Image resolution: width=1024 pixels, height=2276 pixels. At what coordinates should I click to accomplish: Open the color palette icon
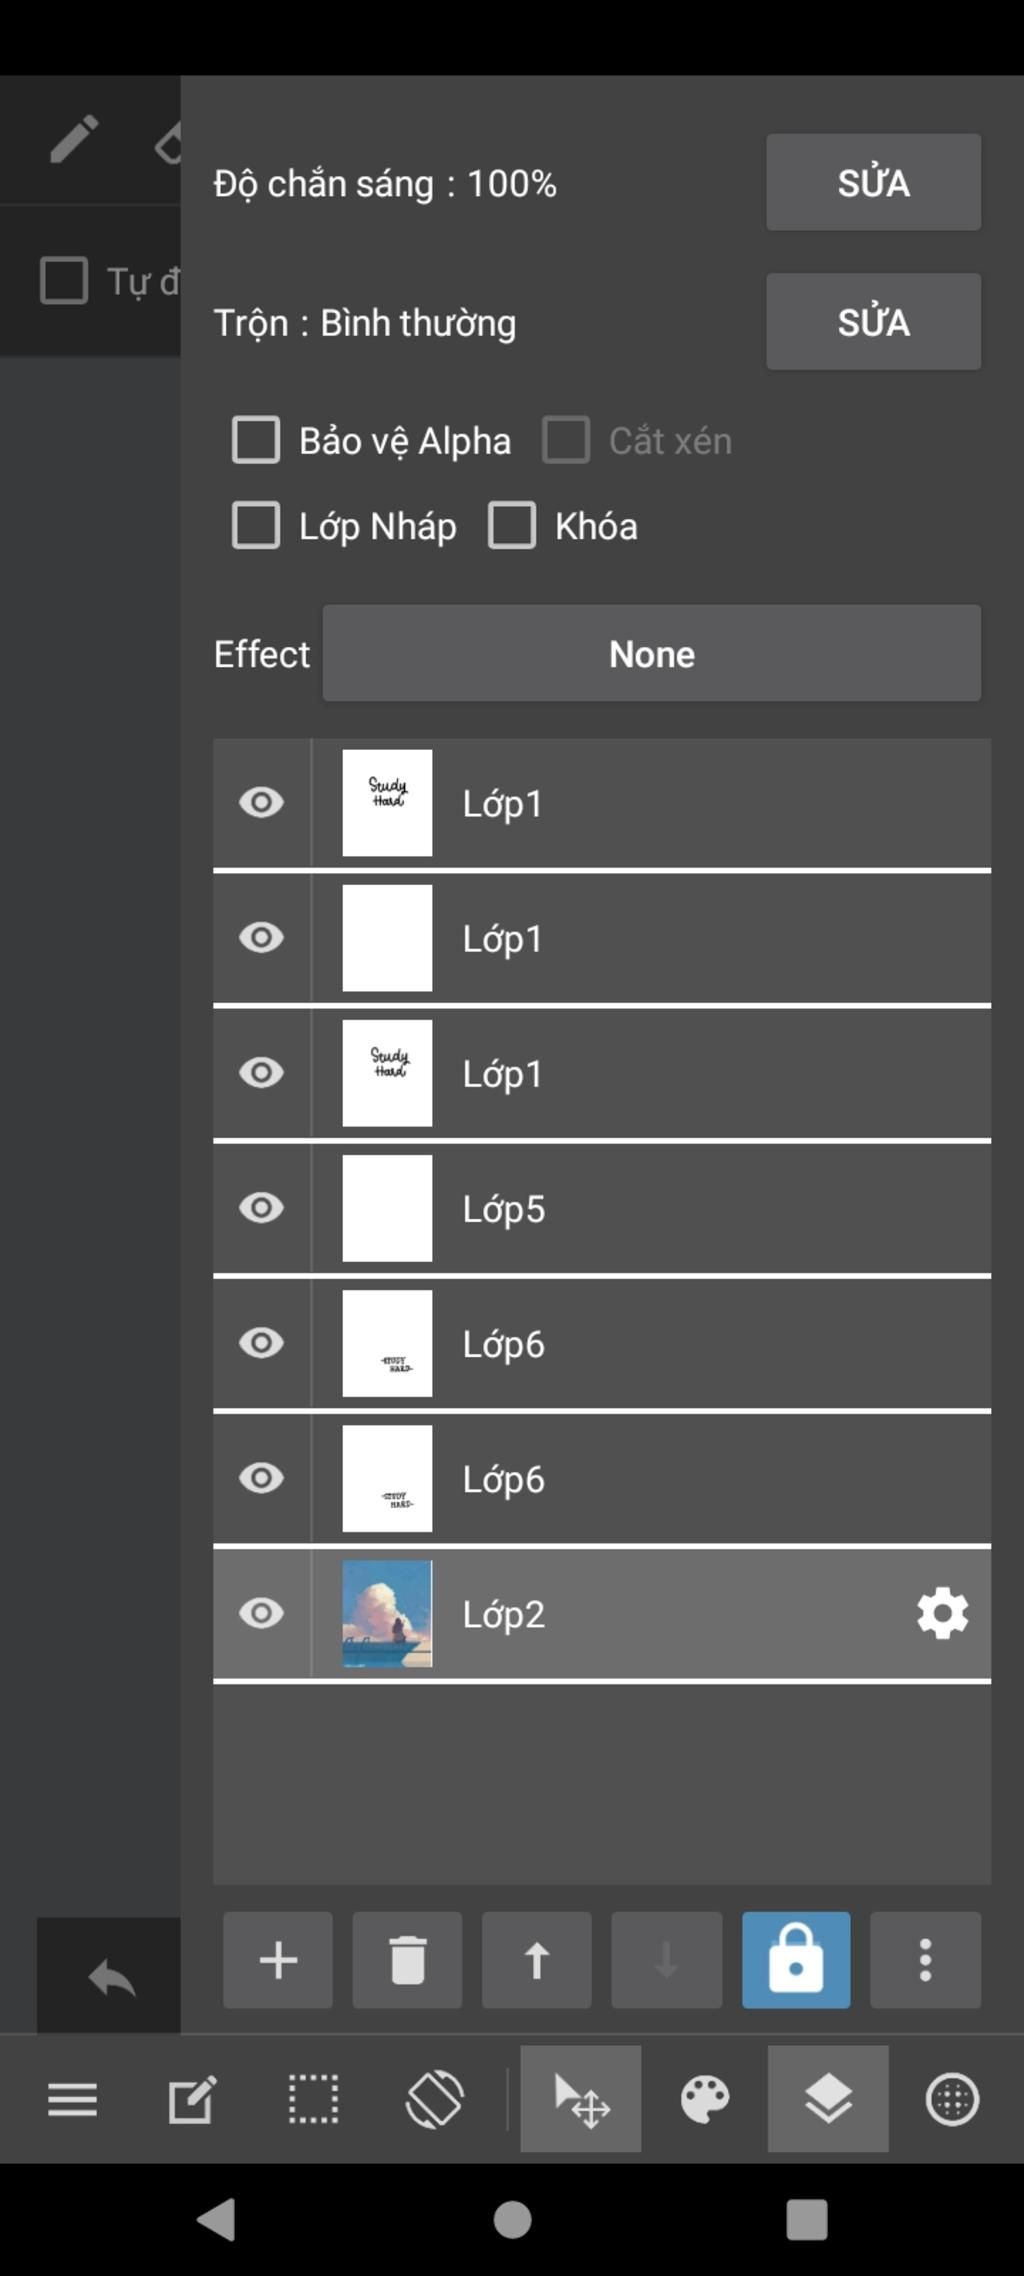coord(705,2098)
